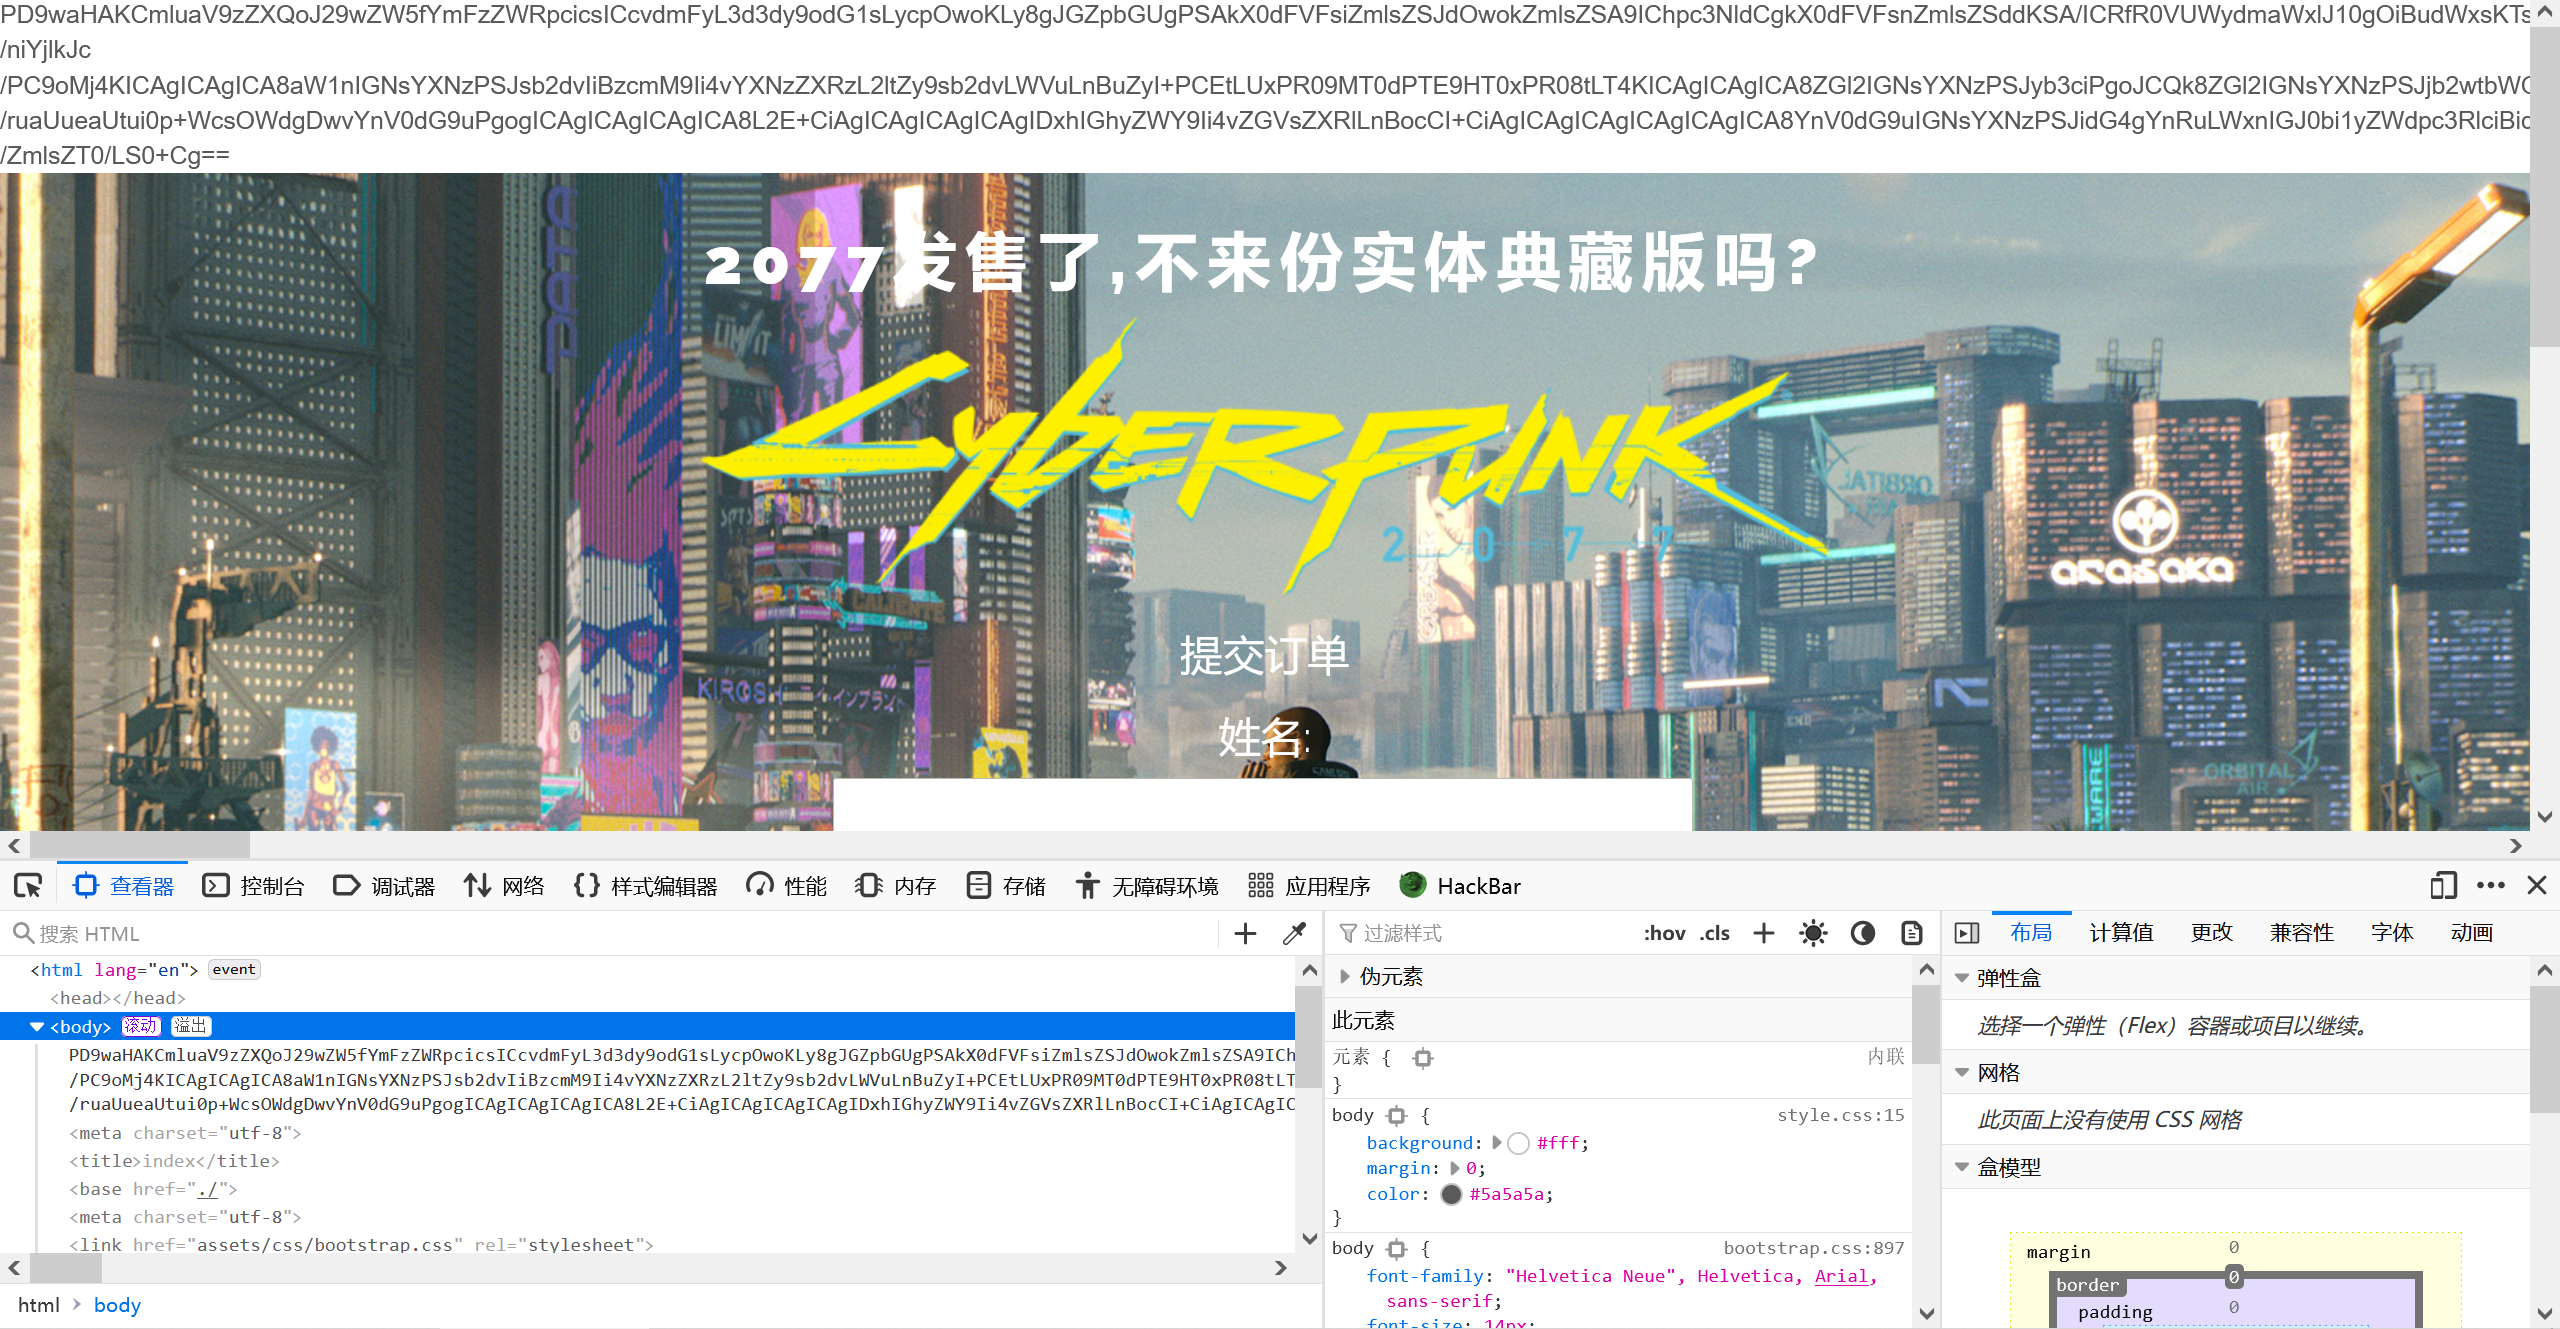
Task: Click the event badge on html element
Action: coord(234,970)
